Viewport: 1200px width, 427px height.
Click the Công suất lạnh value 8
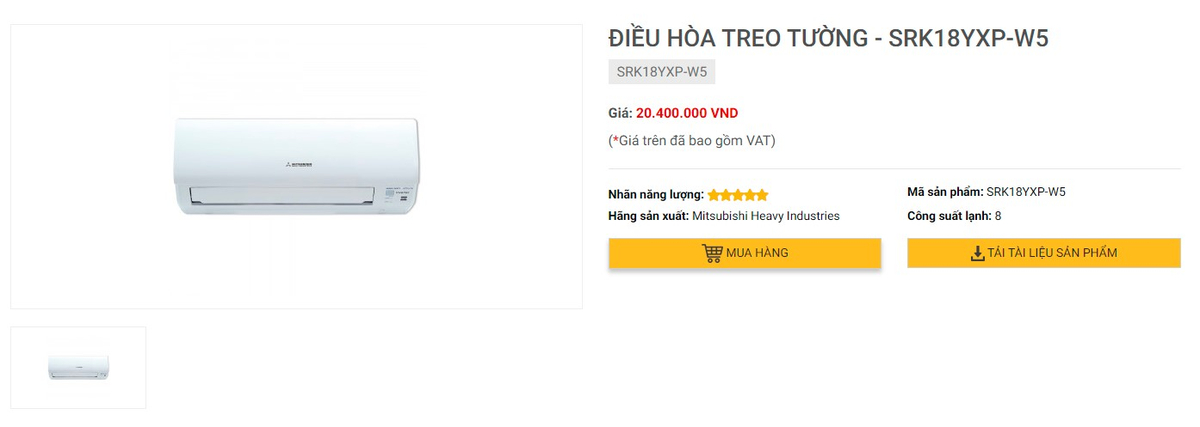pos(998,216)
